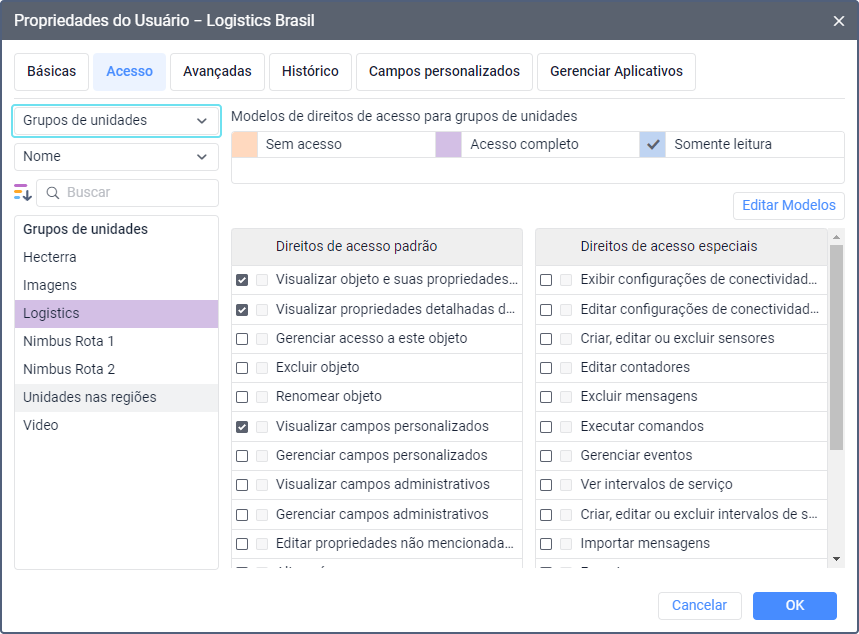Click the Buscar search field

click(x=138, y=193)
